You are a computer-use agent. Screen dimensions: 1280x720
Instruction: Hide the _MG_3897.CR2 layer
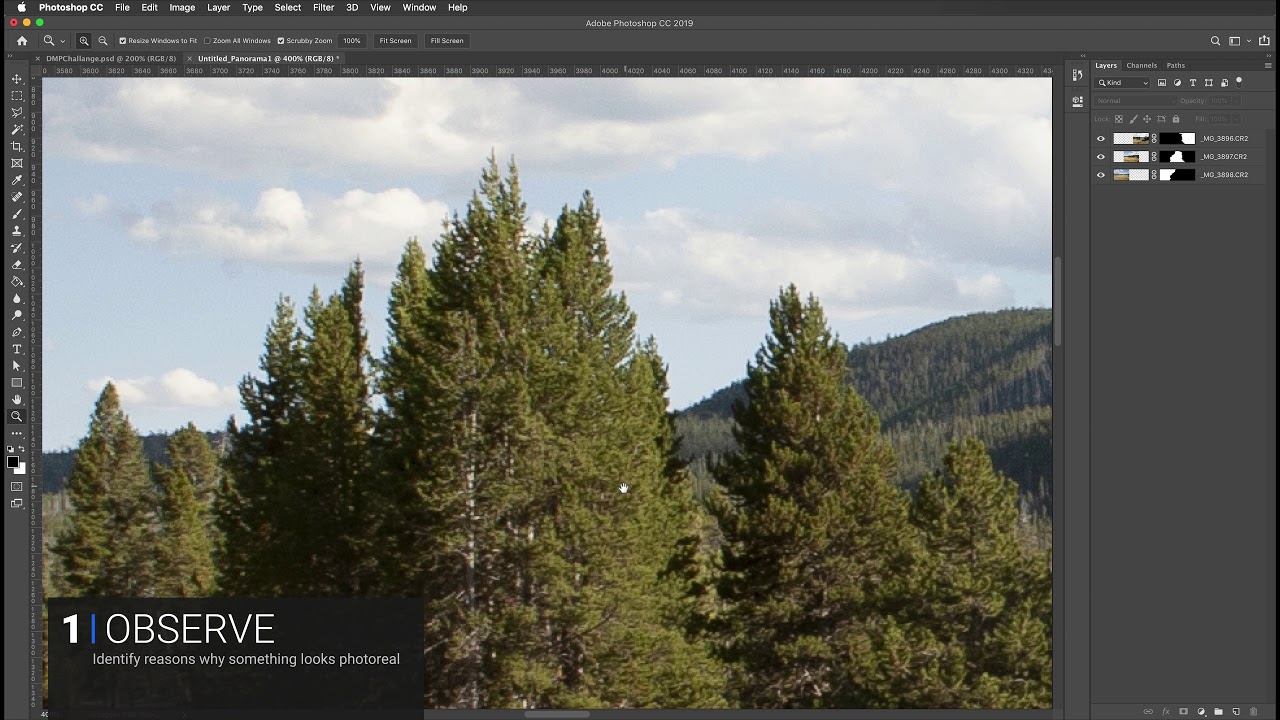(x=1101, y=157)
